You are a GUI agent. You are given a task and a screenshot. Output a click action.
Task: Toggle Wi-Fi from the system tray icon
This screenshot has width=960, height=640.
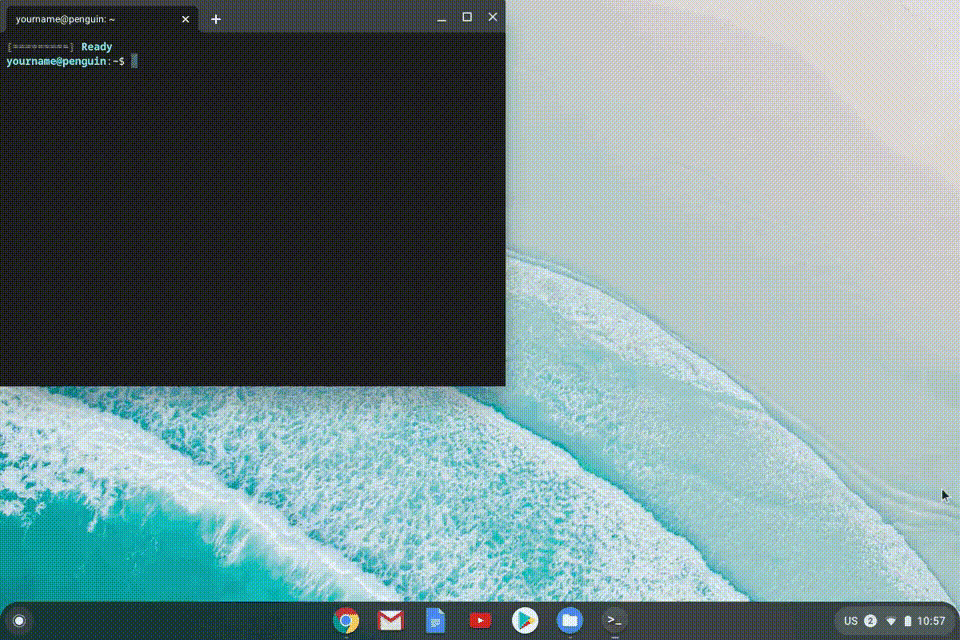tap(893, 620)
